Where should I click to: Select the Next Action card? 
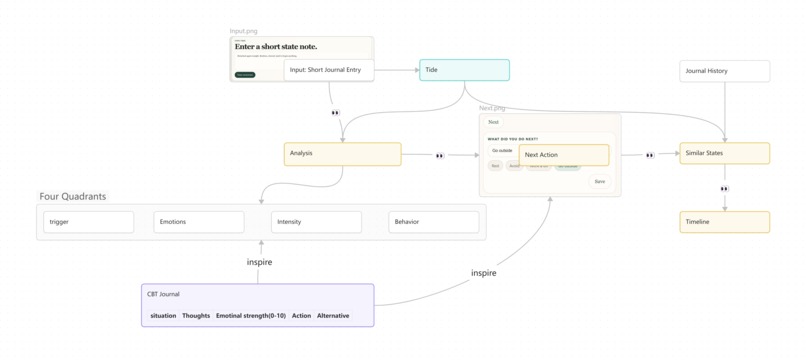click(564, 155)
